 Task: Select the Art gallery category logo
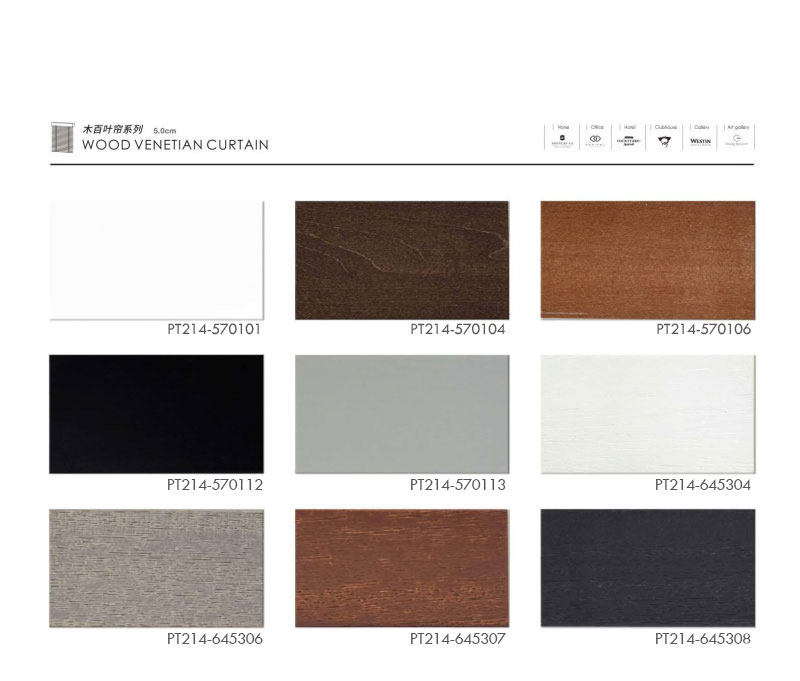pyautogui.click(x=737, y=141)
